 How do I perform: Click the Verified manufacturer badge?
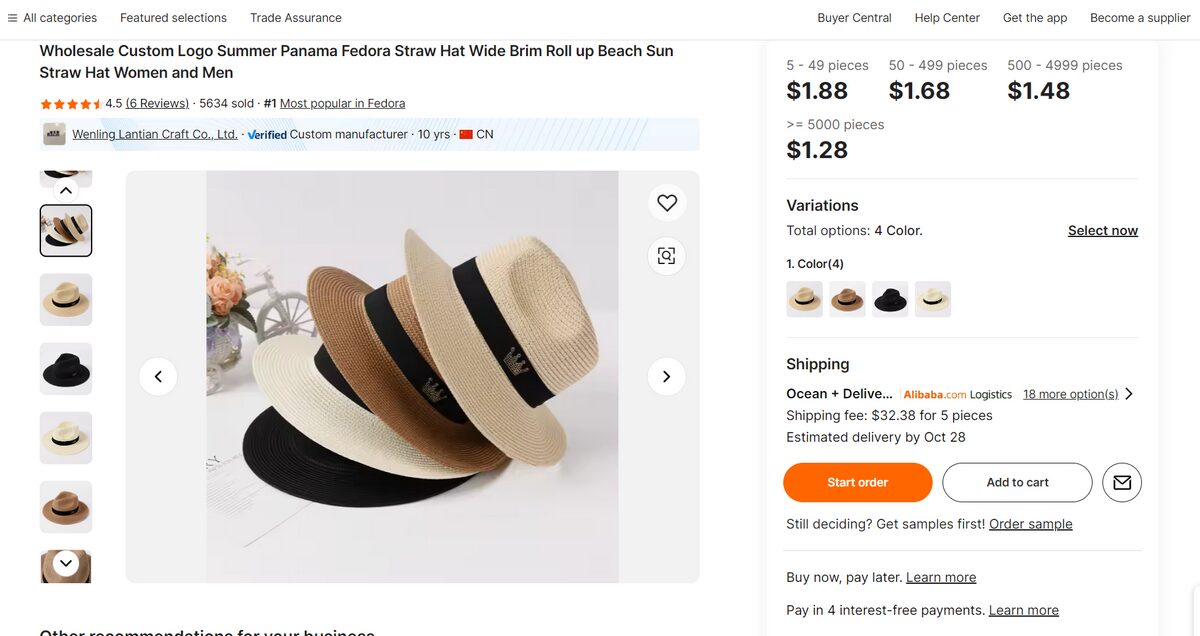(267, 133)
